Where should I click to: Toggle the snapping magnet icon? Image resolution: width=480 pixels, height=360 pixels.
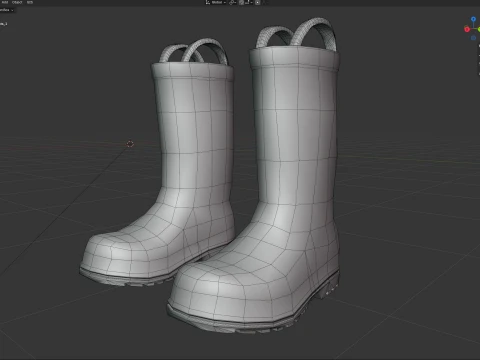point(241,2)
